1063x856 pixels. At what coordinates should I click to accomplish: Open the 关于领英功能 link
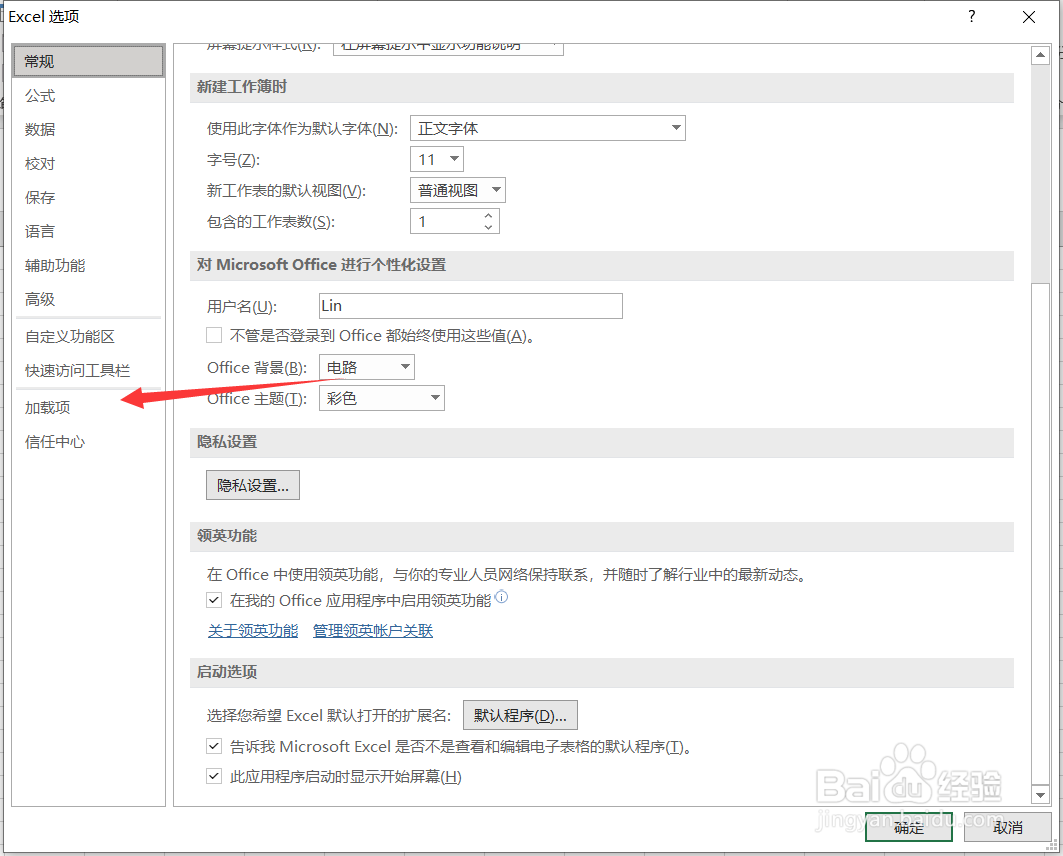[x=253, y=630]
